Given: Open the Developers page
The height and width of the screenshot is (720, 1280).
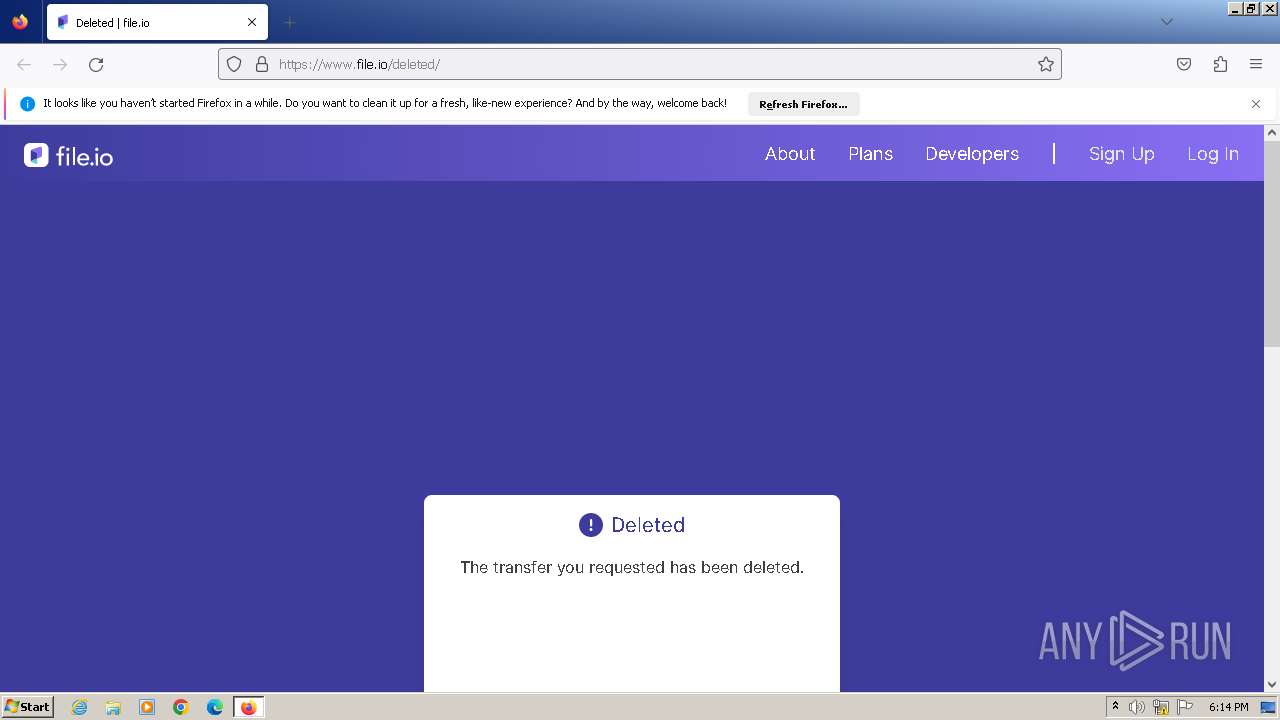Looking at the screenshot, I should [x=972, y=154].
